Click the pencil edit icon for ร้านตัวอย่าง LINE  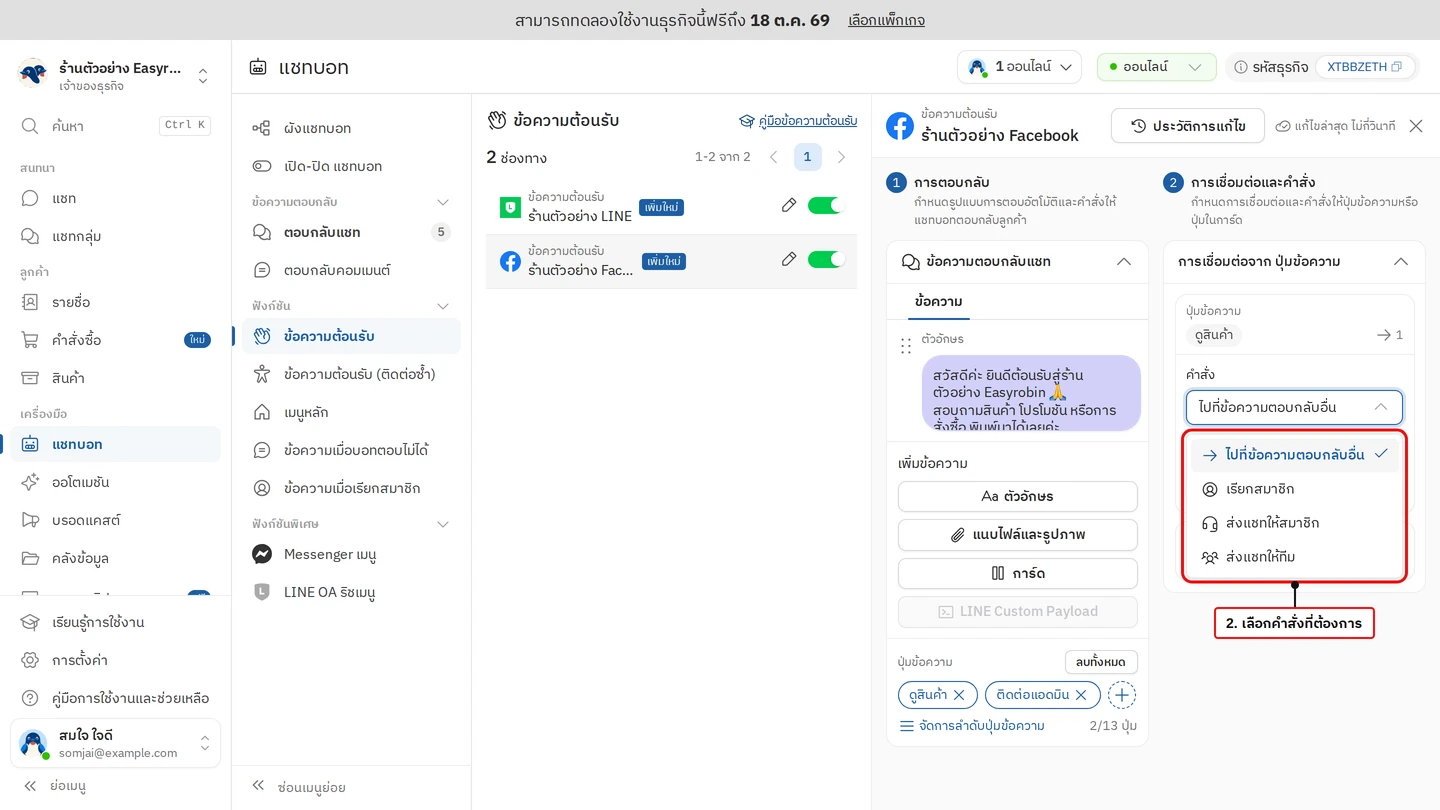pos(789,205)
